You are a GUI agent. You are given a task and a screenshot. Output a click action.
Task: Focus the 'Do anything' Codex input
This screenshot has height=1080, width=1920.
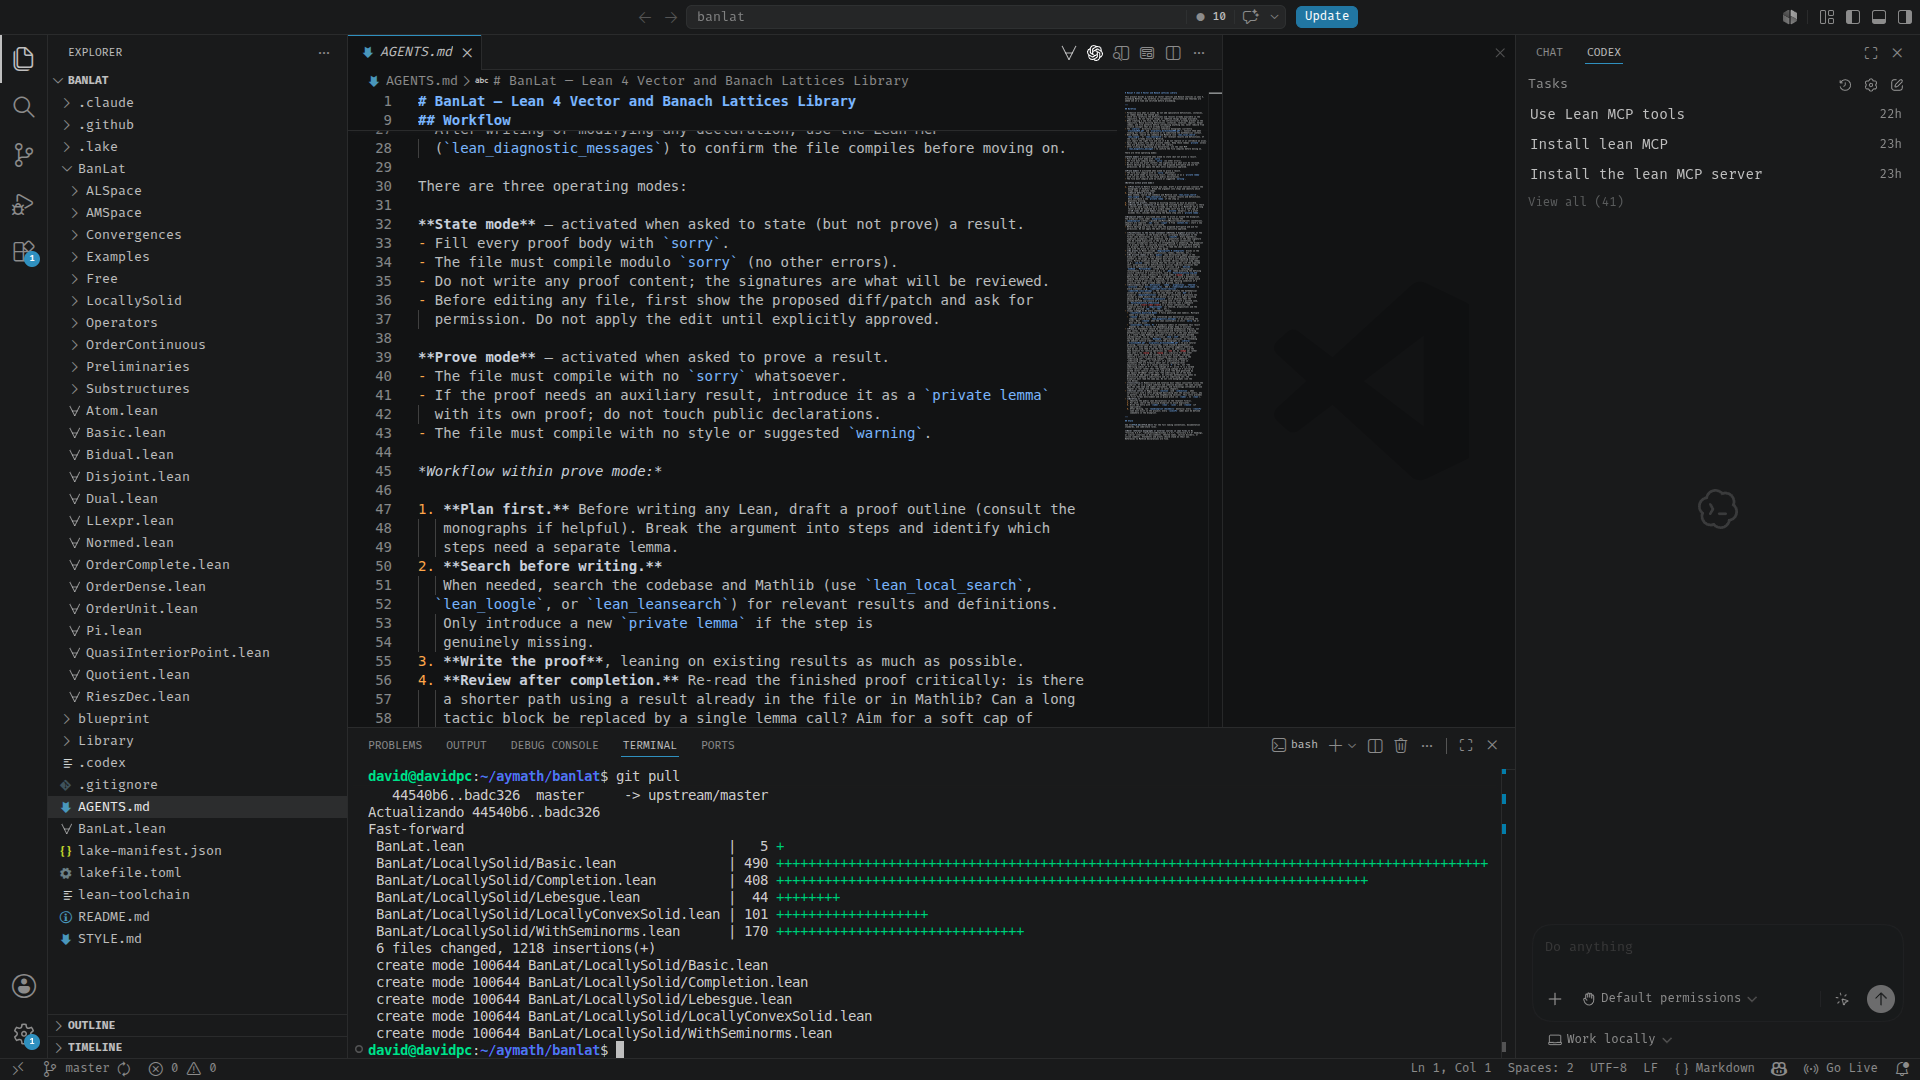1715,948
